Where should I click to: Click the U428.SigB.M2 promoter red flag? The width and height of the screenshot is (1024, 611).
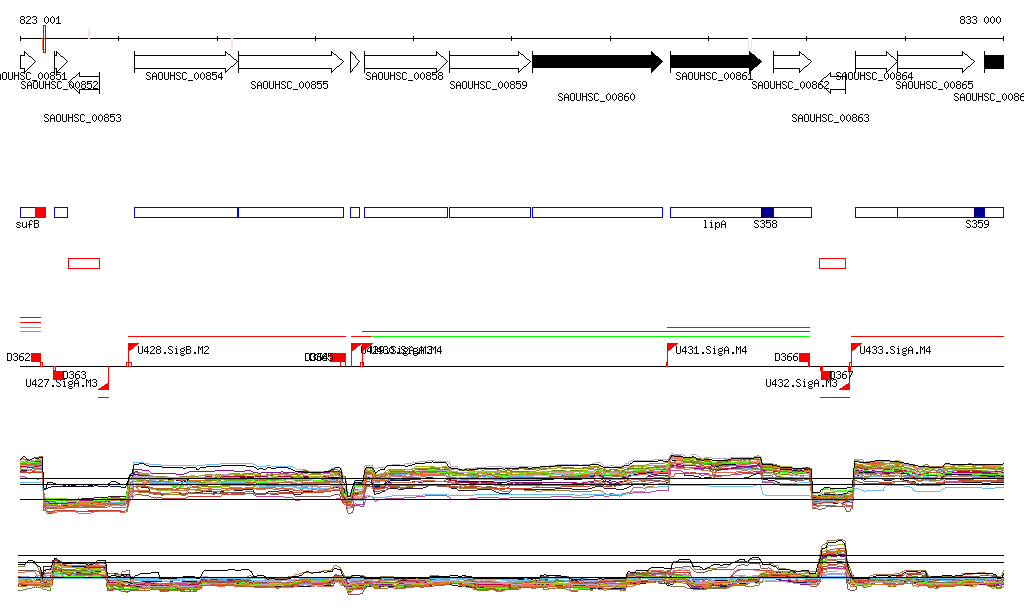pyautogui.click(x=133, y=348)
